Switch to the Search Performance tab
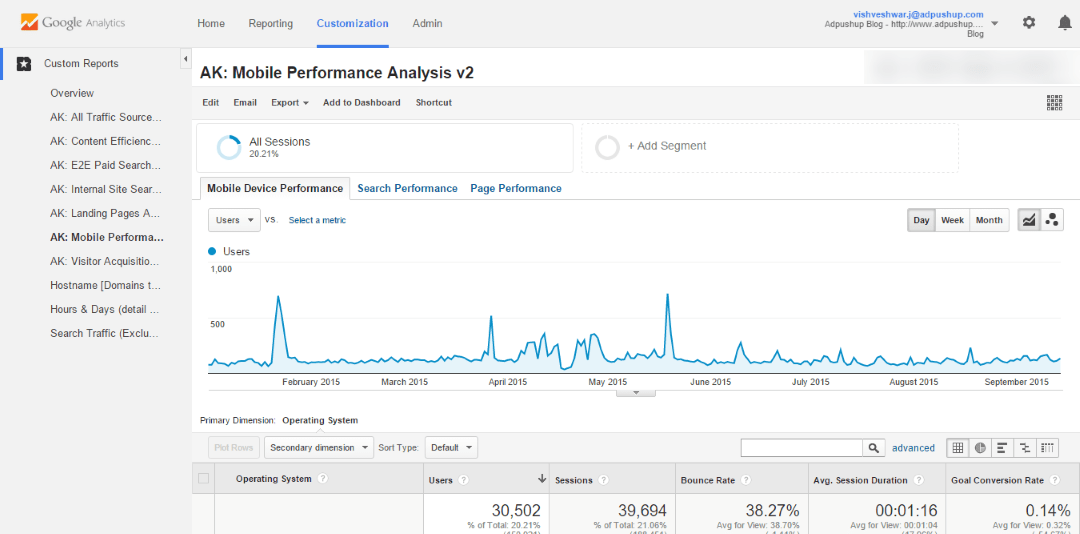Viewport: 1080px width, 534px height. pyautogui.click(x=407, y=188)
